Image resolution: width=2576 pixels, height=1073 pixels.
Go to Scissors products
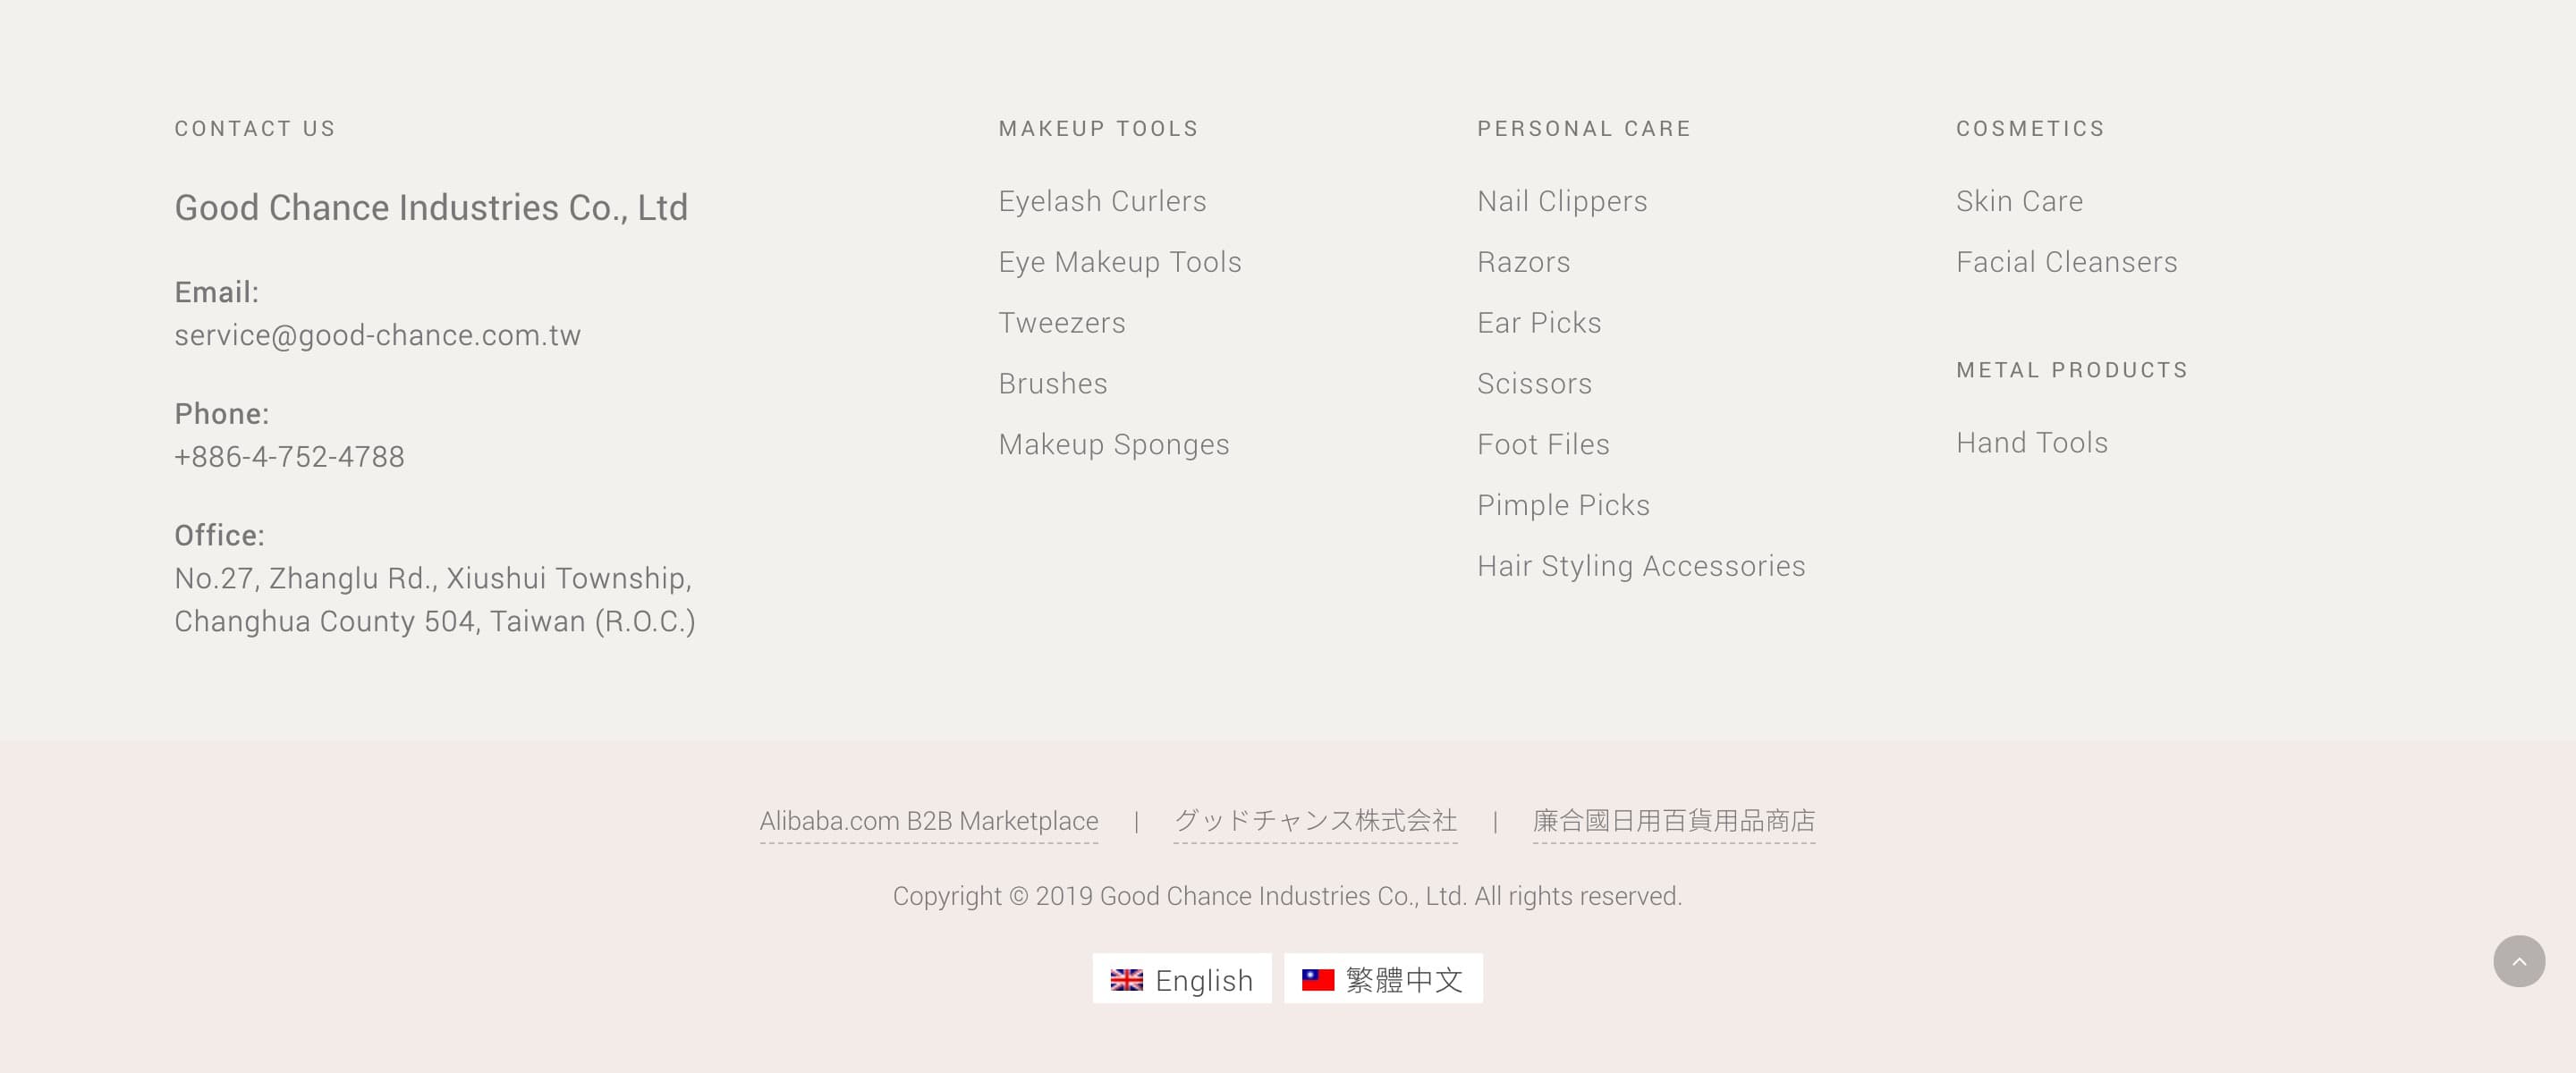coord(1534,384)
